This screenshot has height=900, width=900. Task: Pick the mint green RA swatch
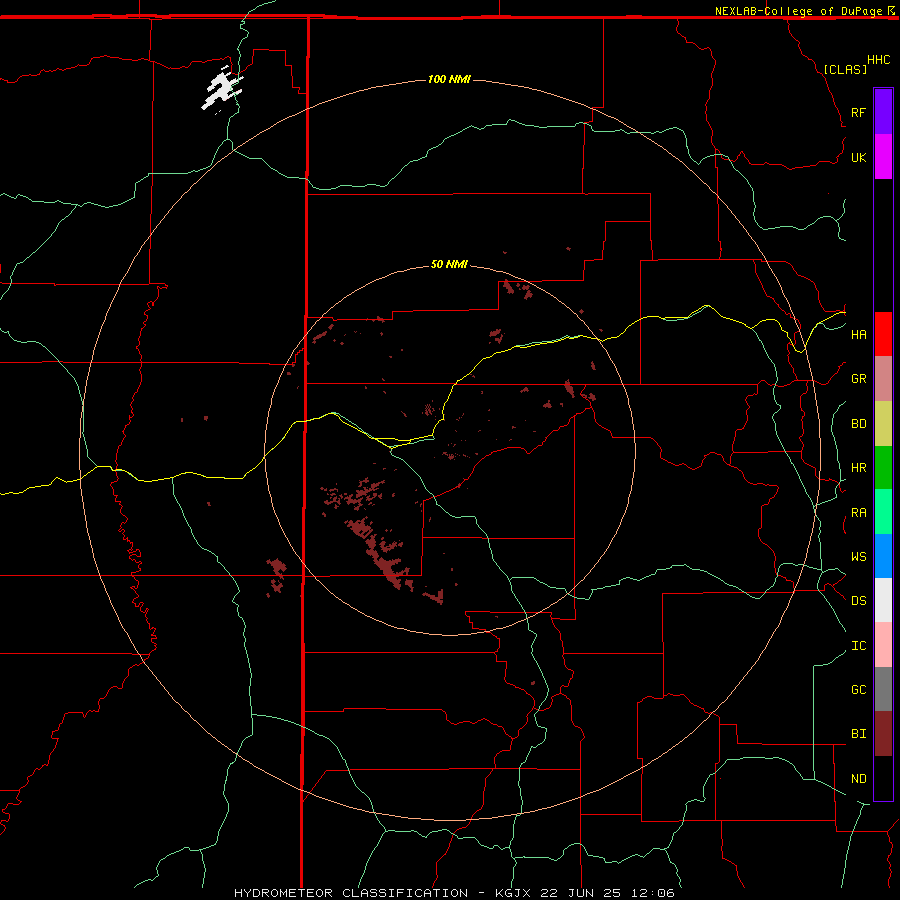(883, 512)
